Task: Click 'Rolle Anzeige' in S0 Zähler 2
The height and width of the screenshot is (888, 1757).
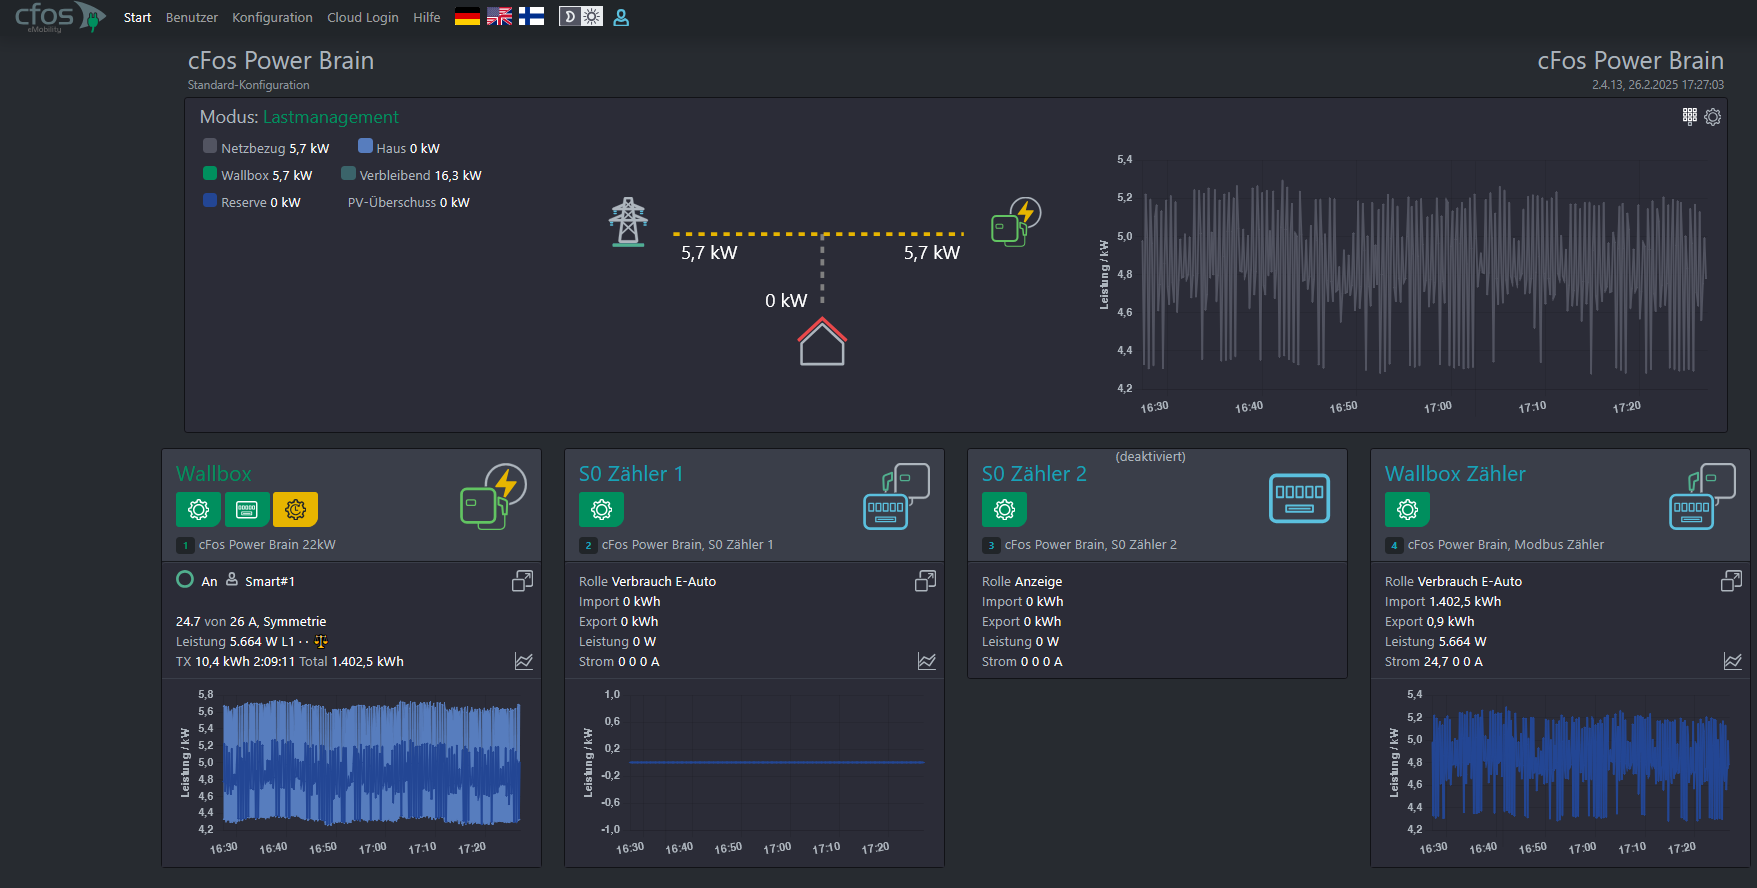Action: click(1022, 582)
